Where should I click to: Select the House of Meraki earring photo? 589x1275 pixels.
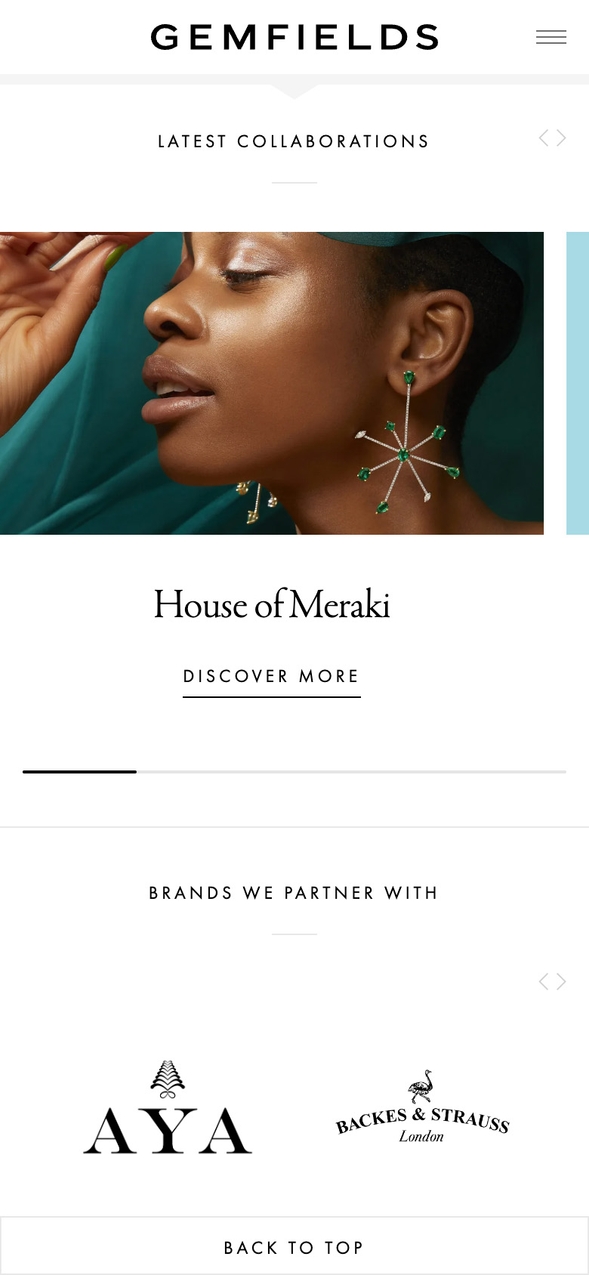(272, 383)
